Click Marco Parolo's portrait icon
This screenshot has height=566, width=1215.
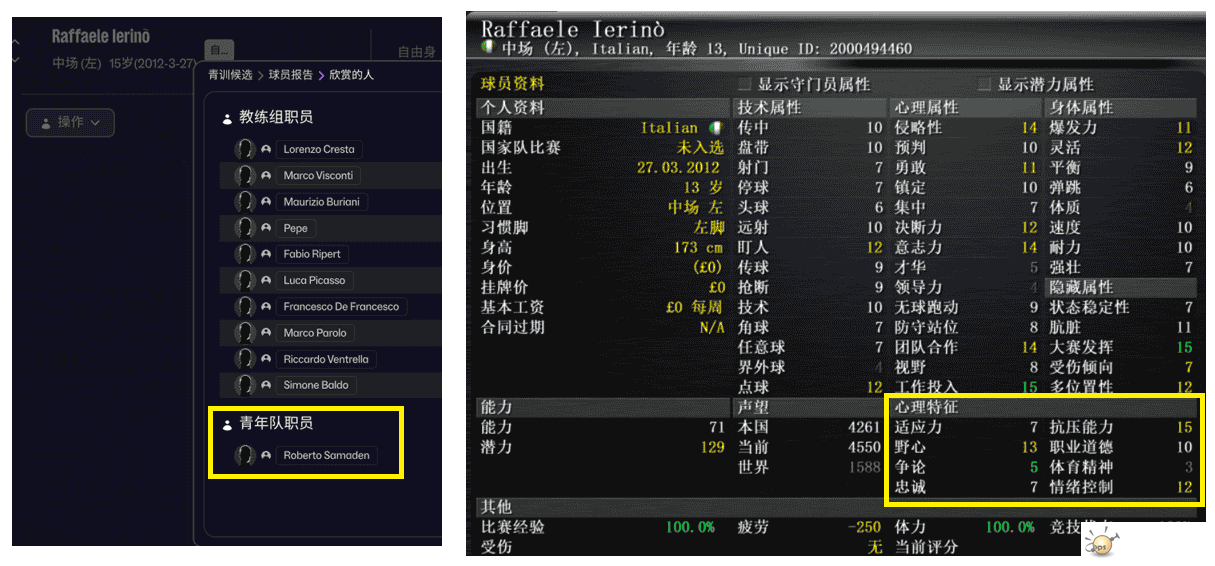pos(245,333)
